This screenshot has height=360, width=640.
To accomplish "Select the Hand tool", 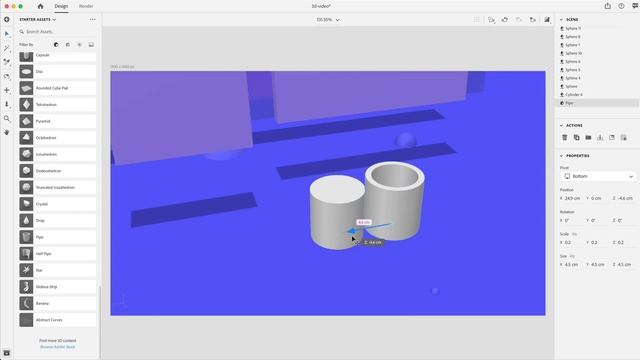I will pos(7,132).
